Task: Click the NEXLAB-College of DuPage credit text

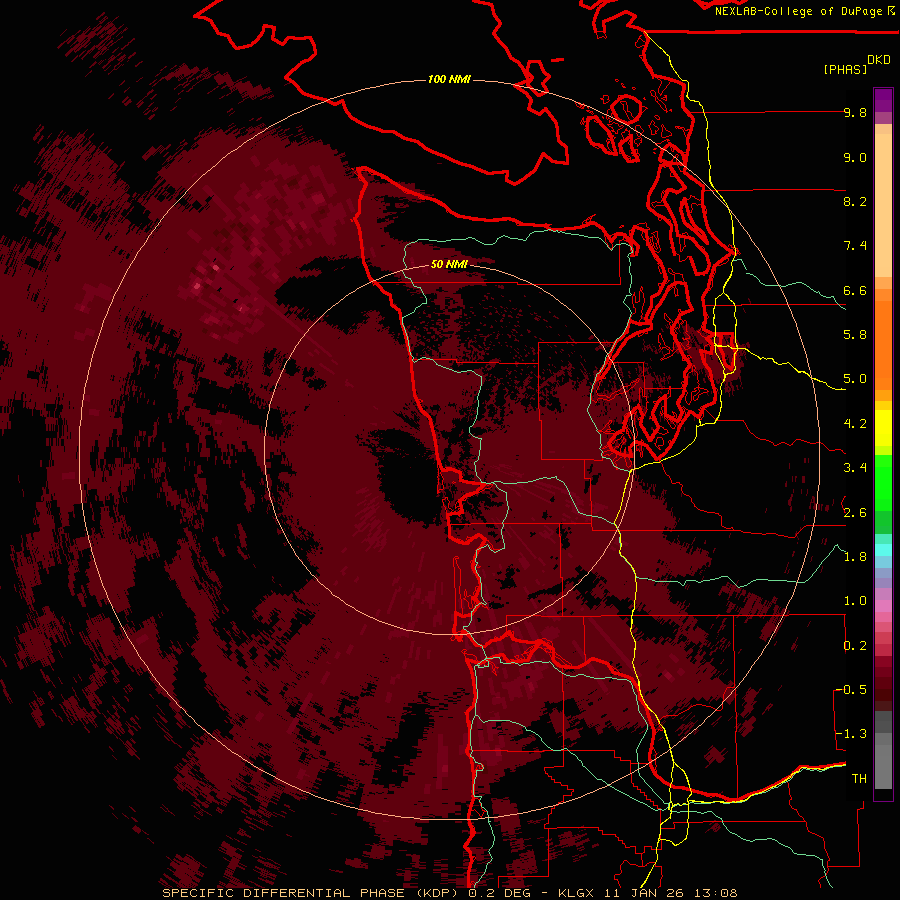Action: point(798,11)
